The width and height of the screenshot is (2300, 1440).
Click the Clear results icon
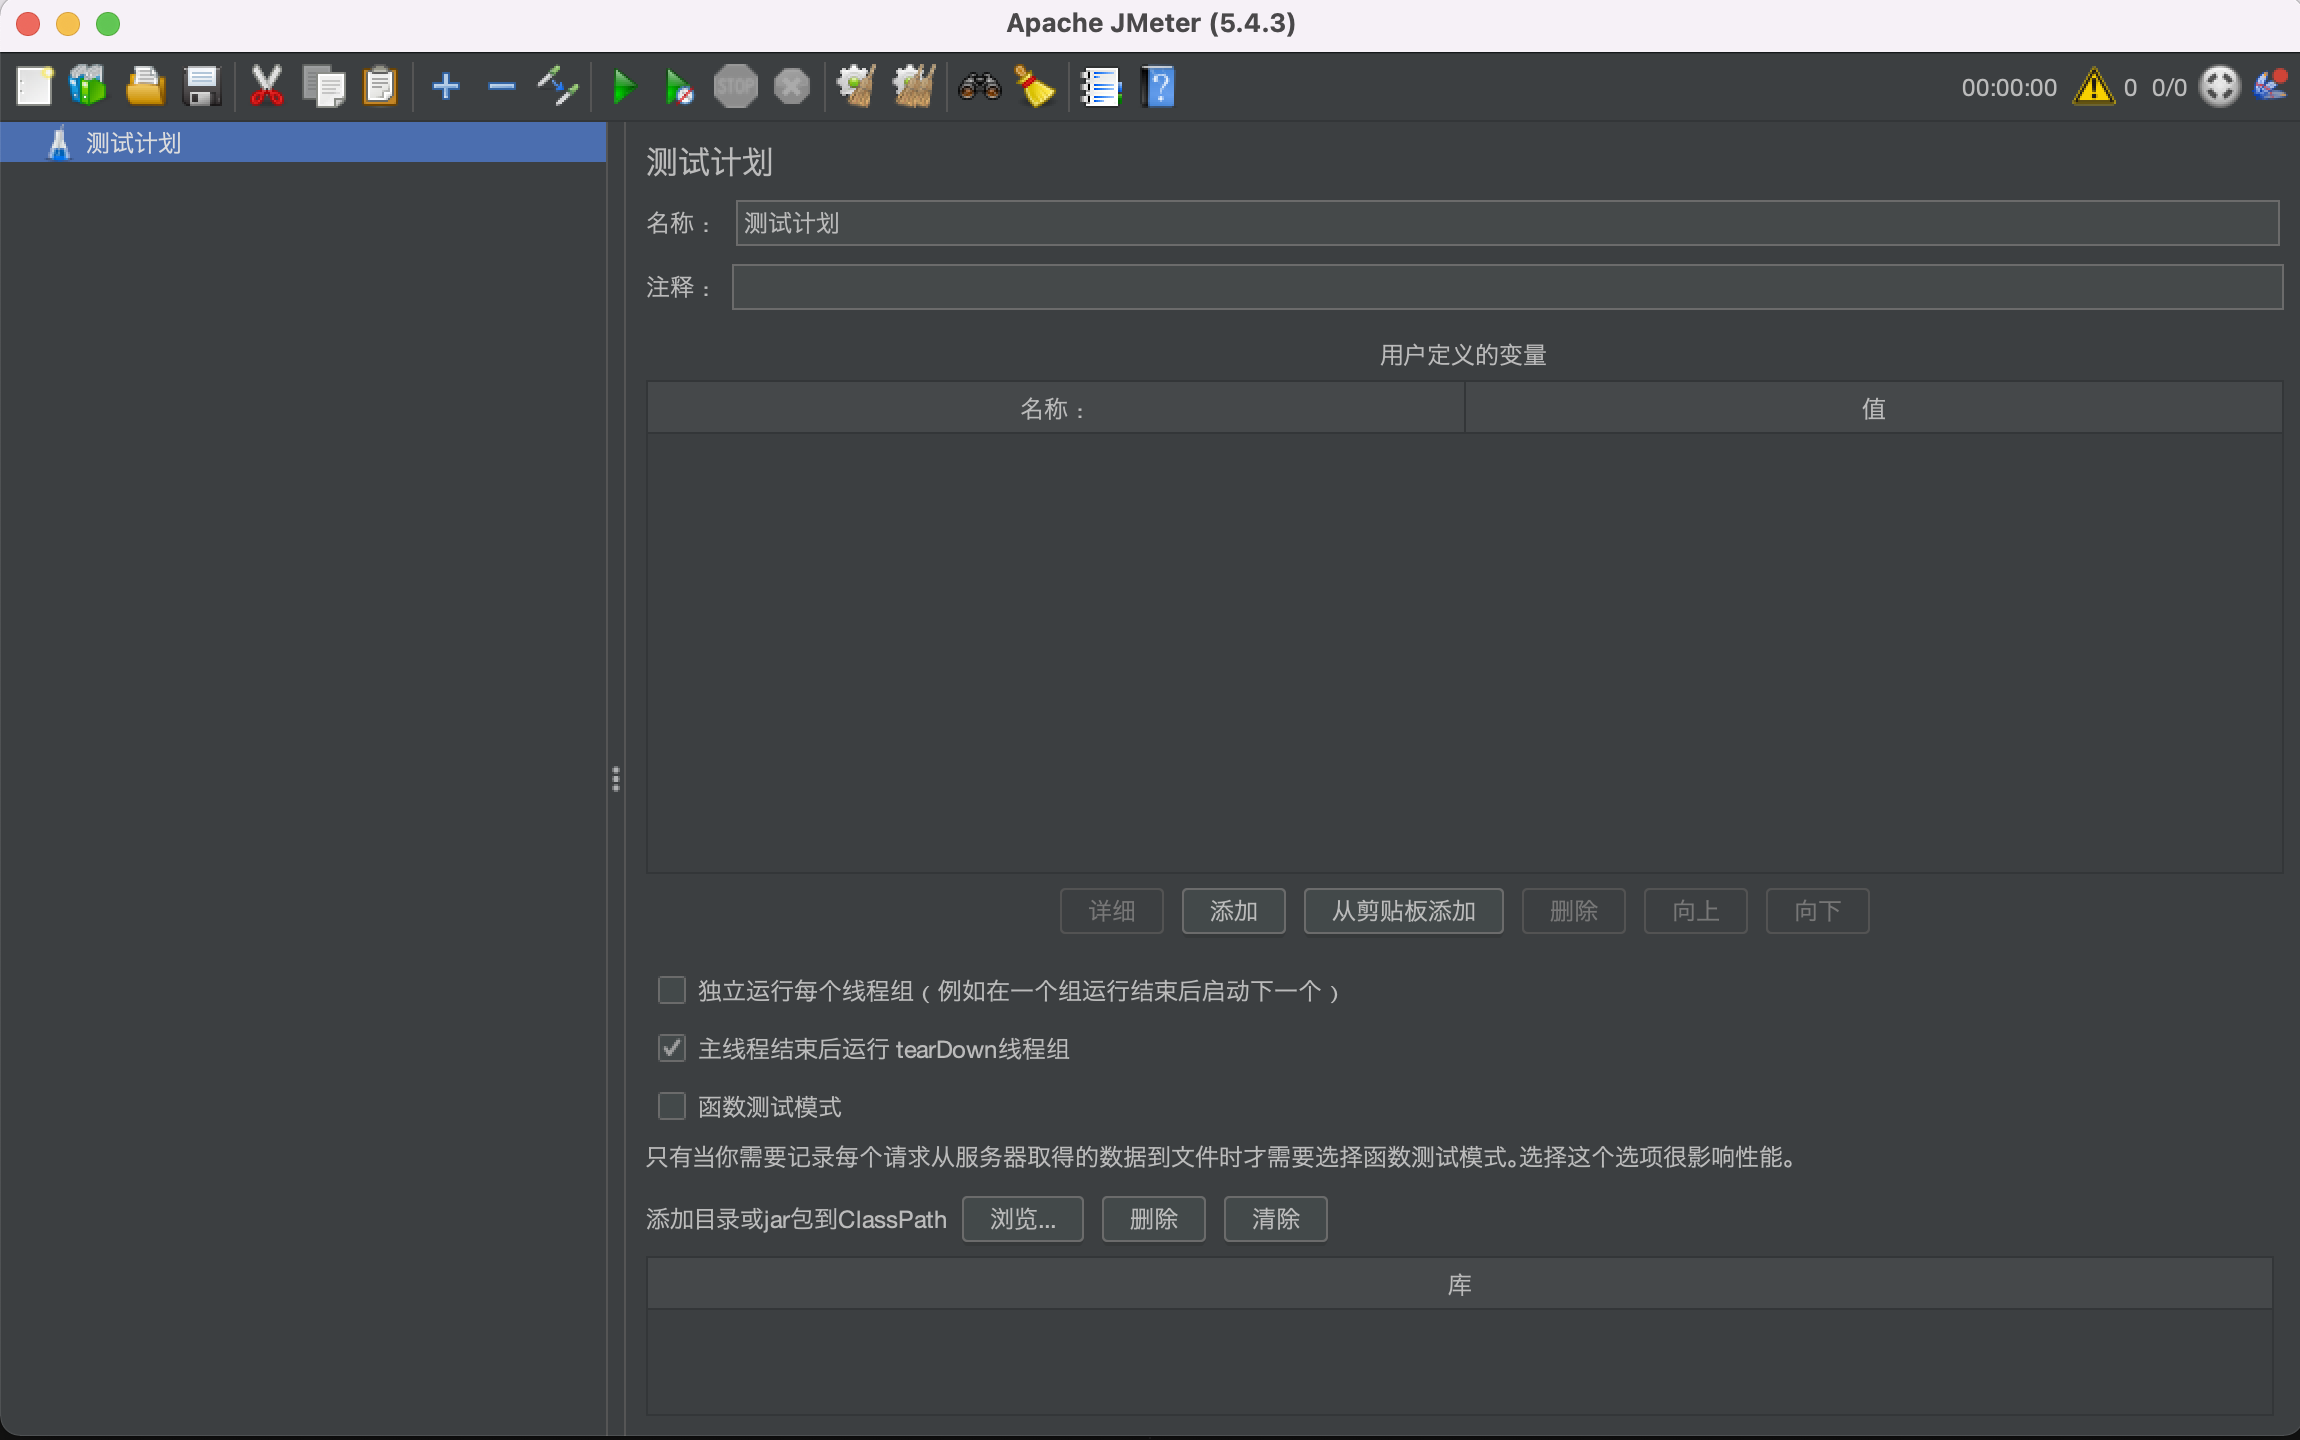(x=856, y=87)
